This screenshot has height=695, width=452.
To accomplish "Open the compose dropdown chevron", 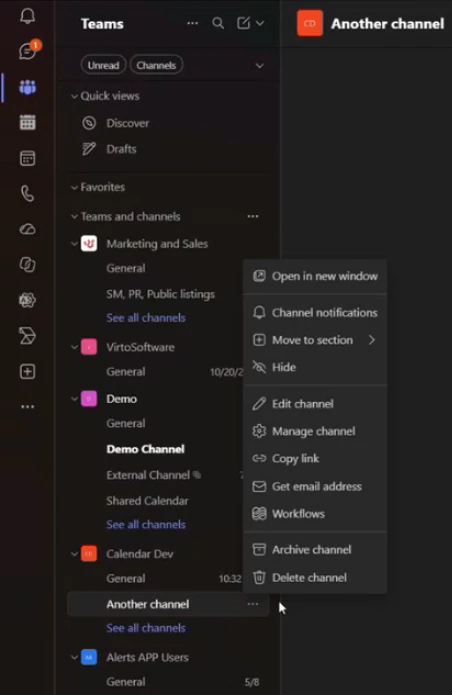I will 260,23.
